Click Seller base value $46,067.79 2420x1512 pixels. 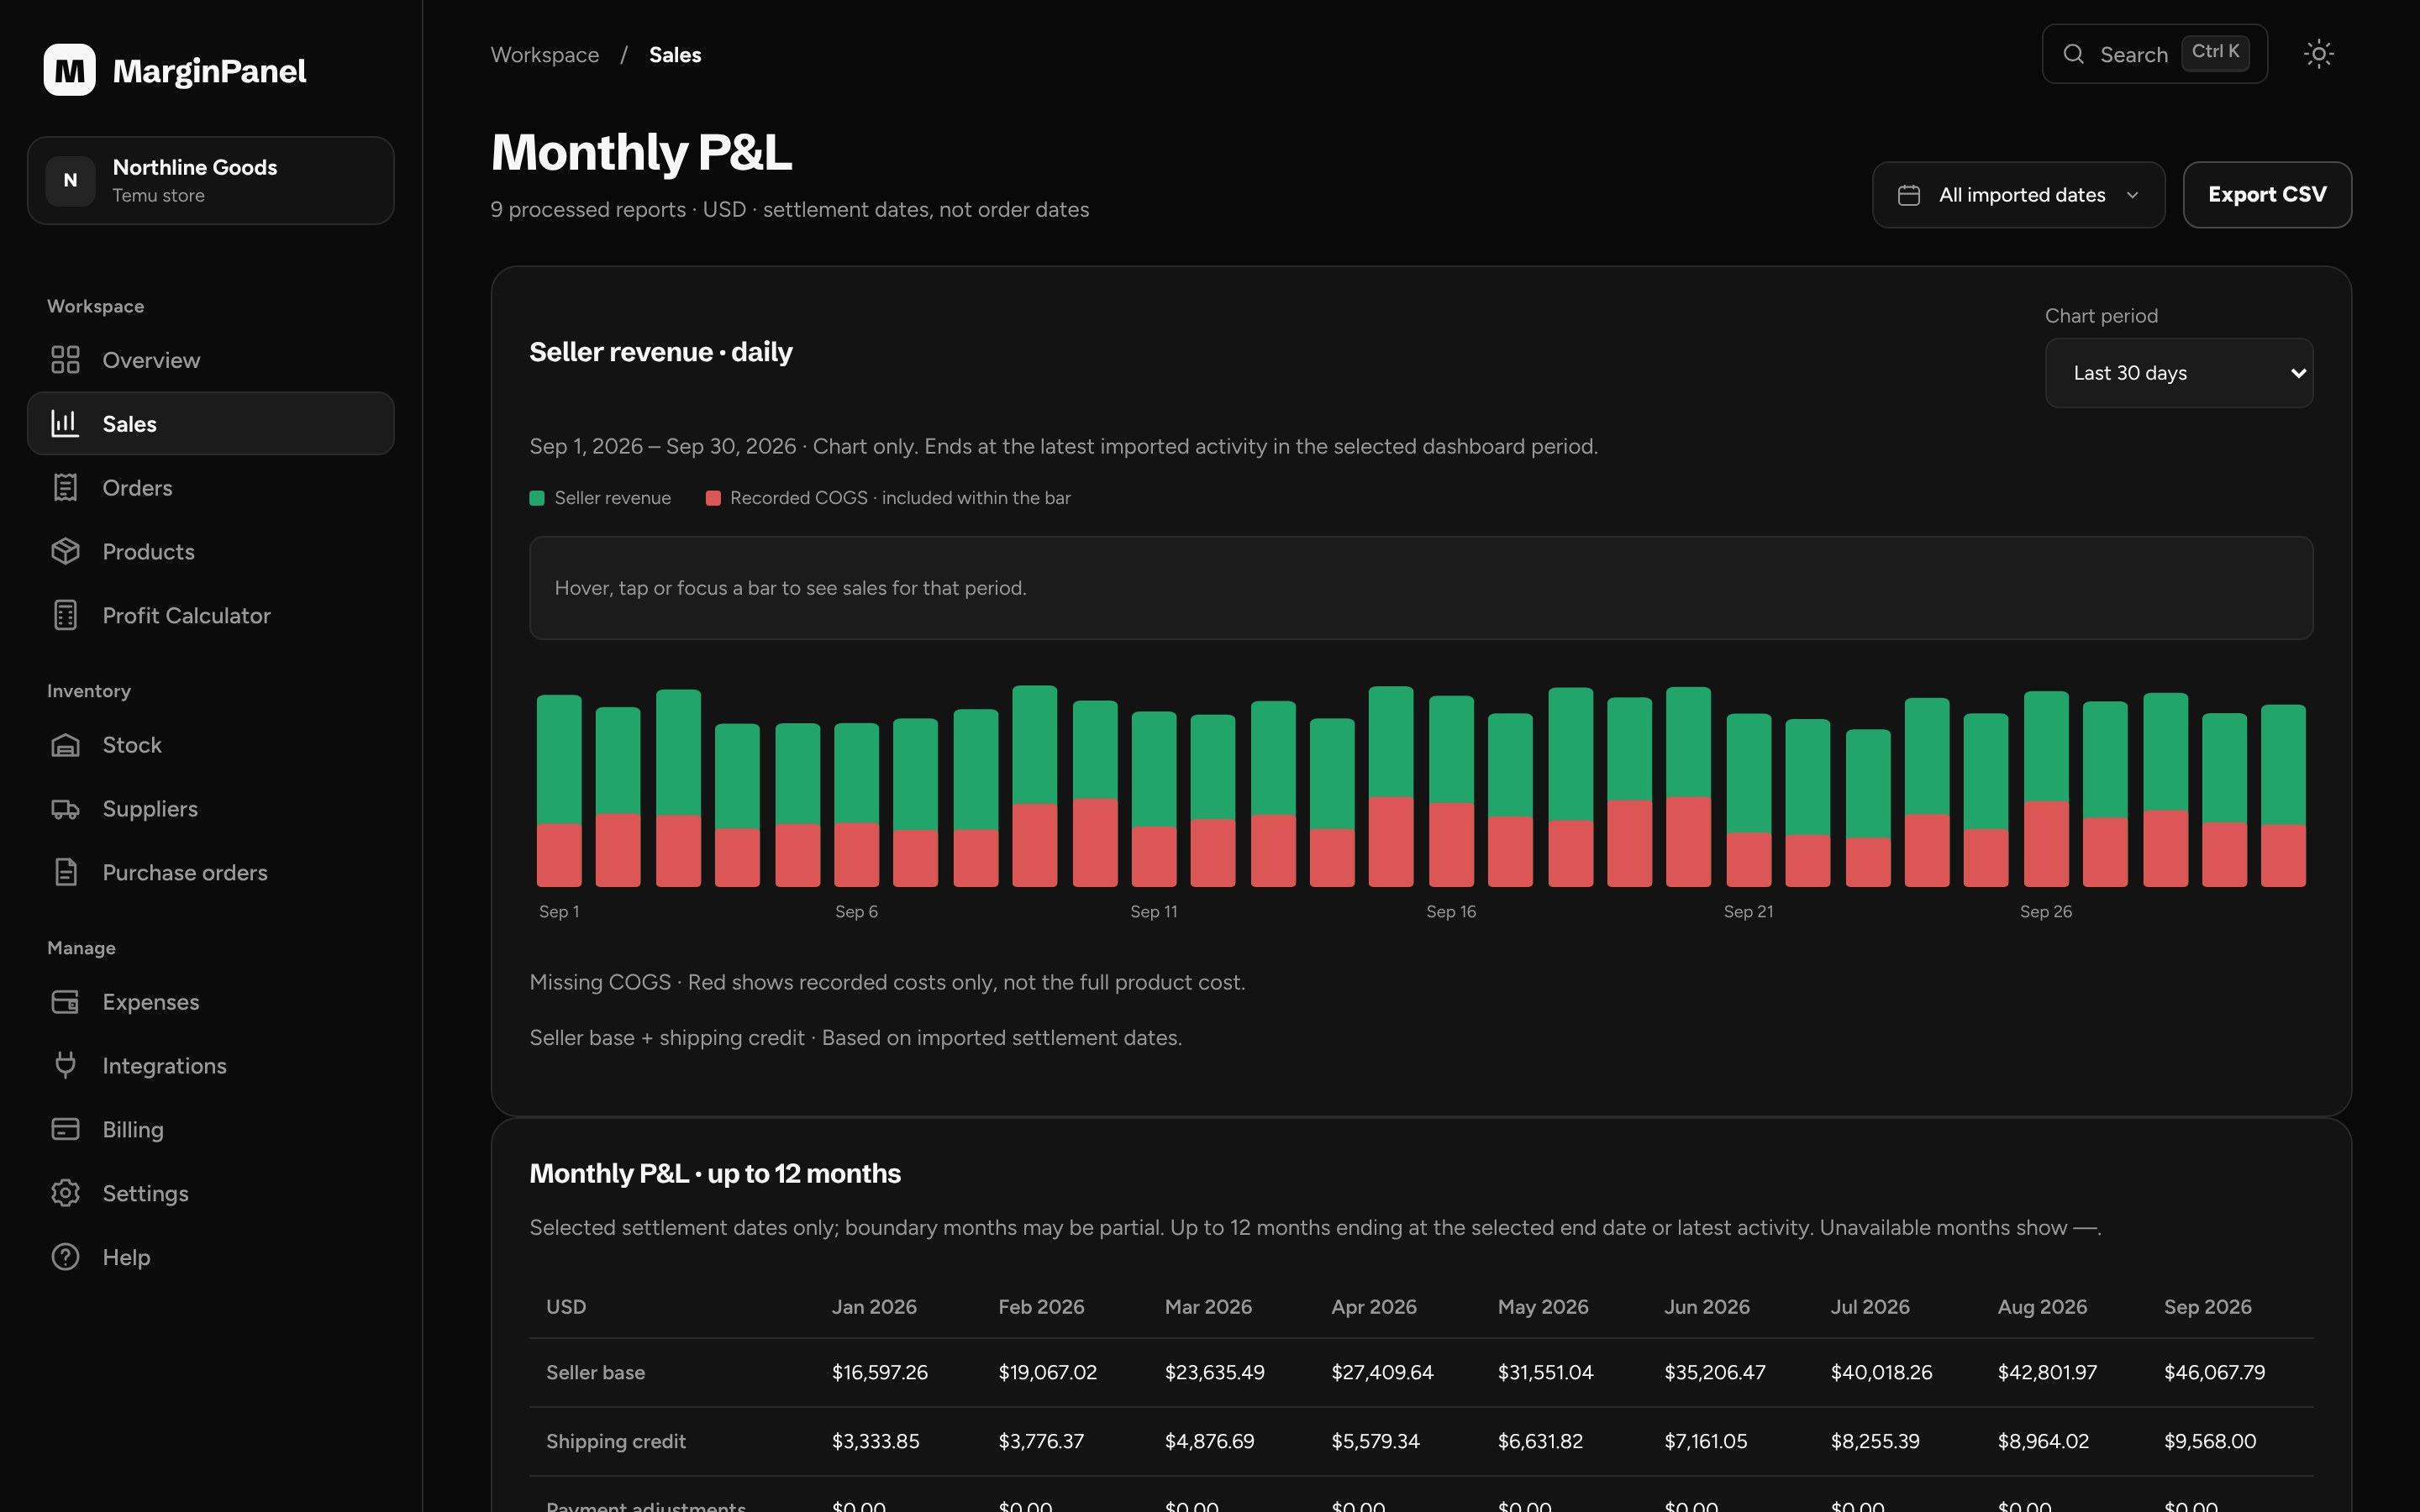point(2214,1373)
